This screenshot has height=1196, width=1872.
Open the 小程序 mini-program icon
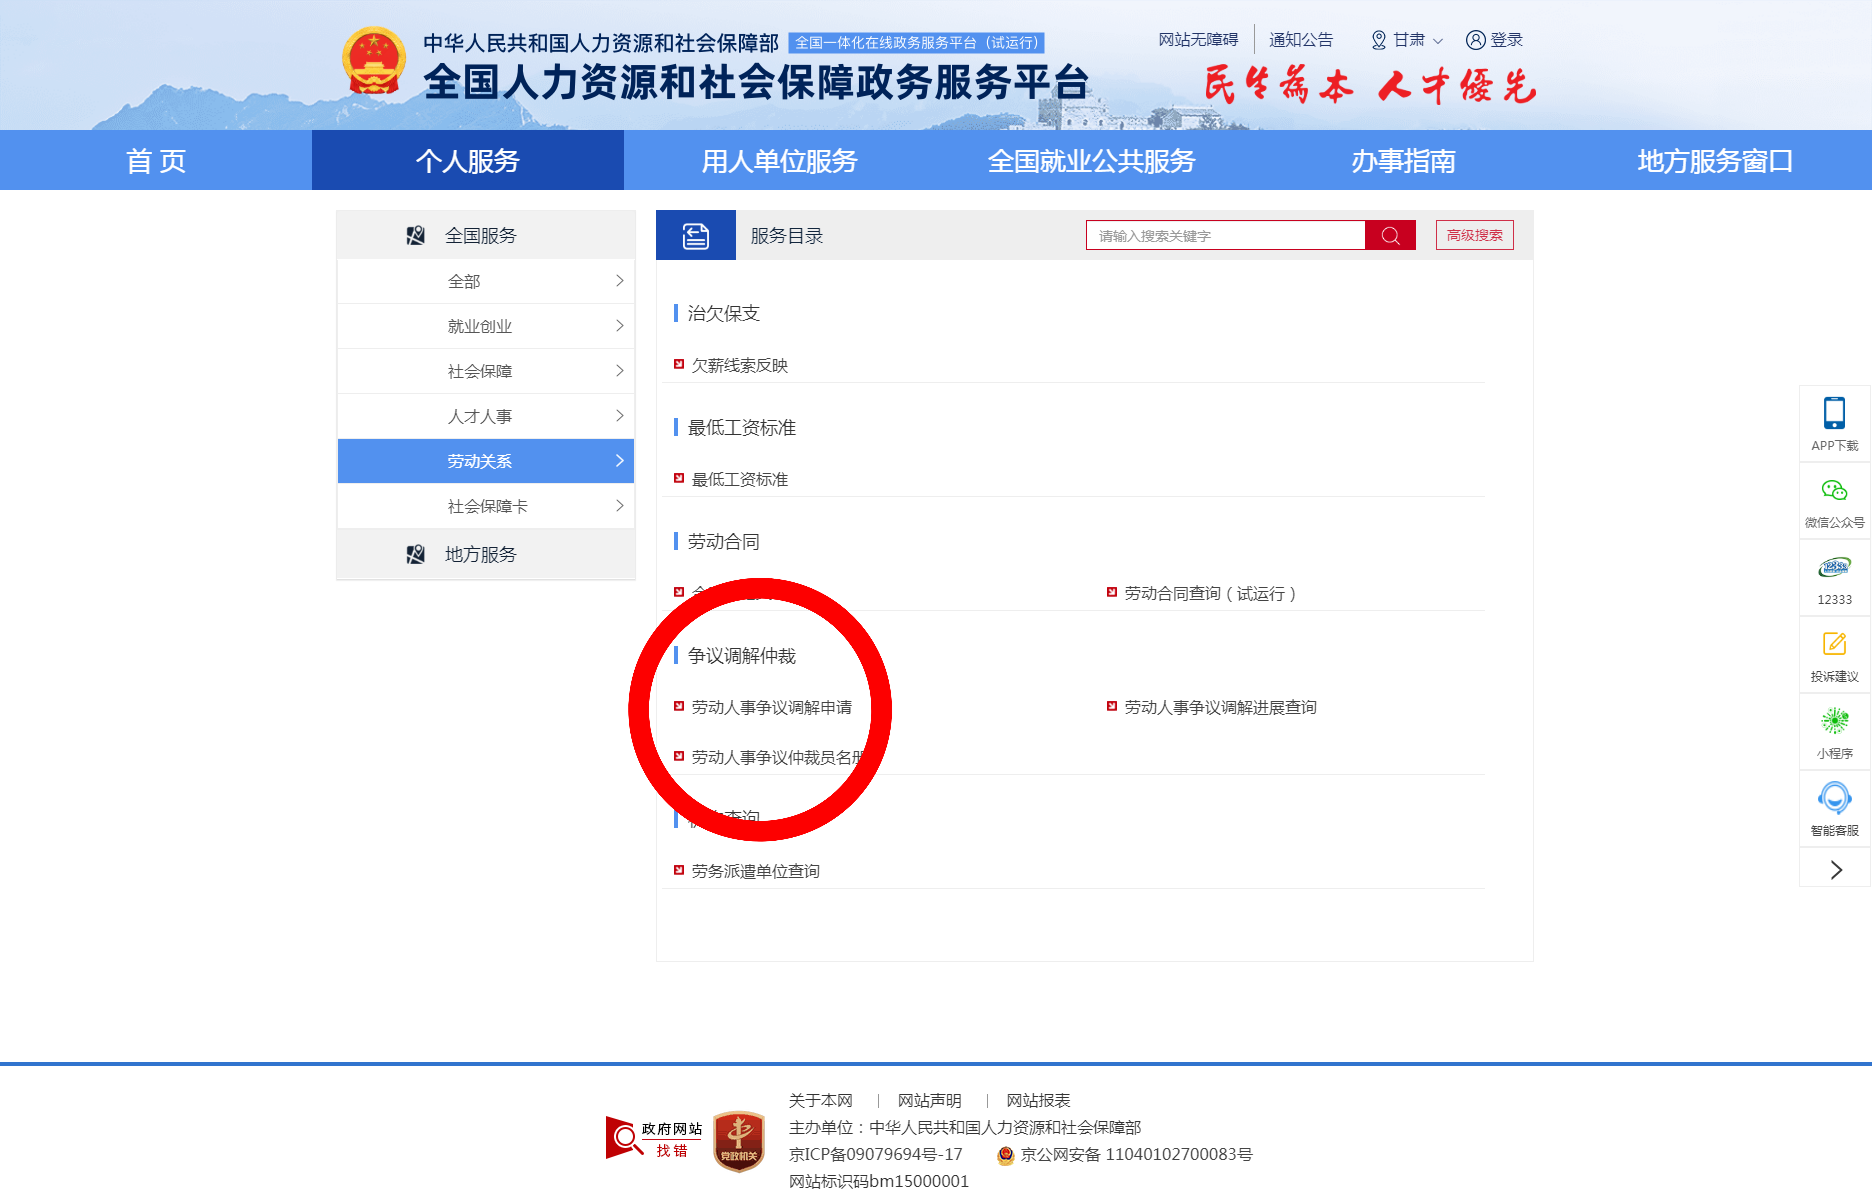1834,722
